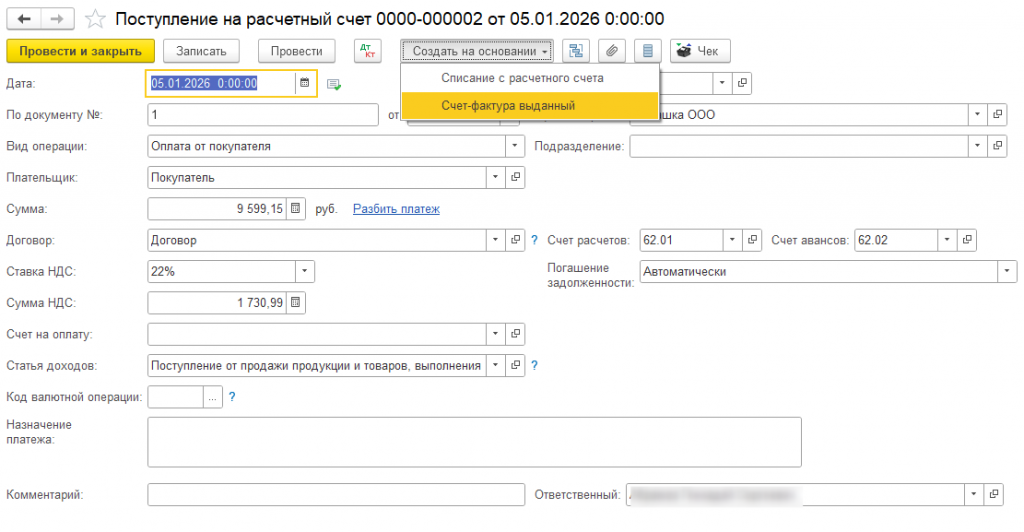This screenshot has height=532, width=1024.
Task: Open Счет авансов 62.02 via open icon
Action: point(967,240)
